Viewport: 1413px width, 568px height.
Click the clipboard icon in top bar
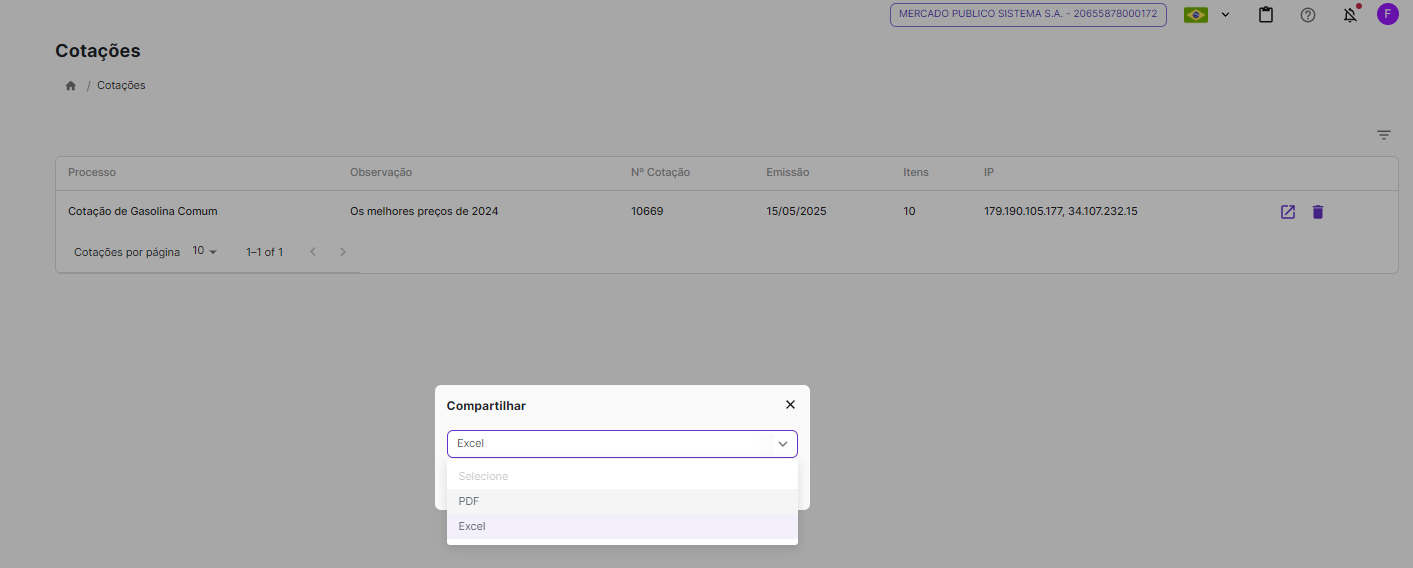[1266, 15]
